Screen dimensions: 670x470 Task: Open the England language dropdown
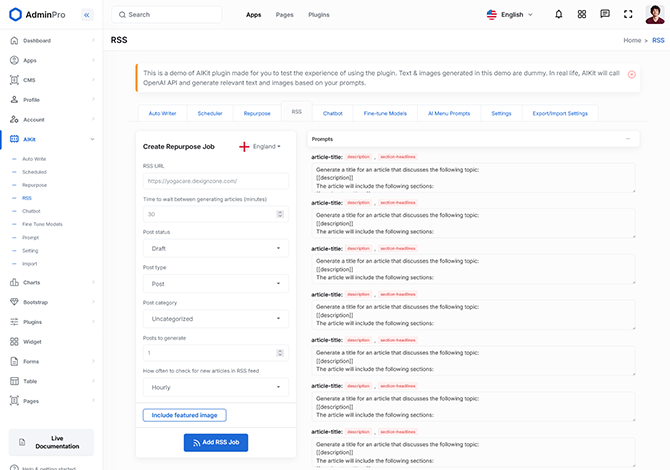[x=260, y=146]
